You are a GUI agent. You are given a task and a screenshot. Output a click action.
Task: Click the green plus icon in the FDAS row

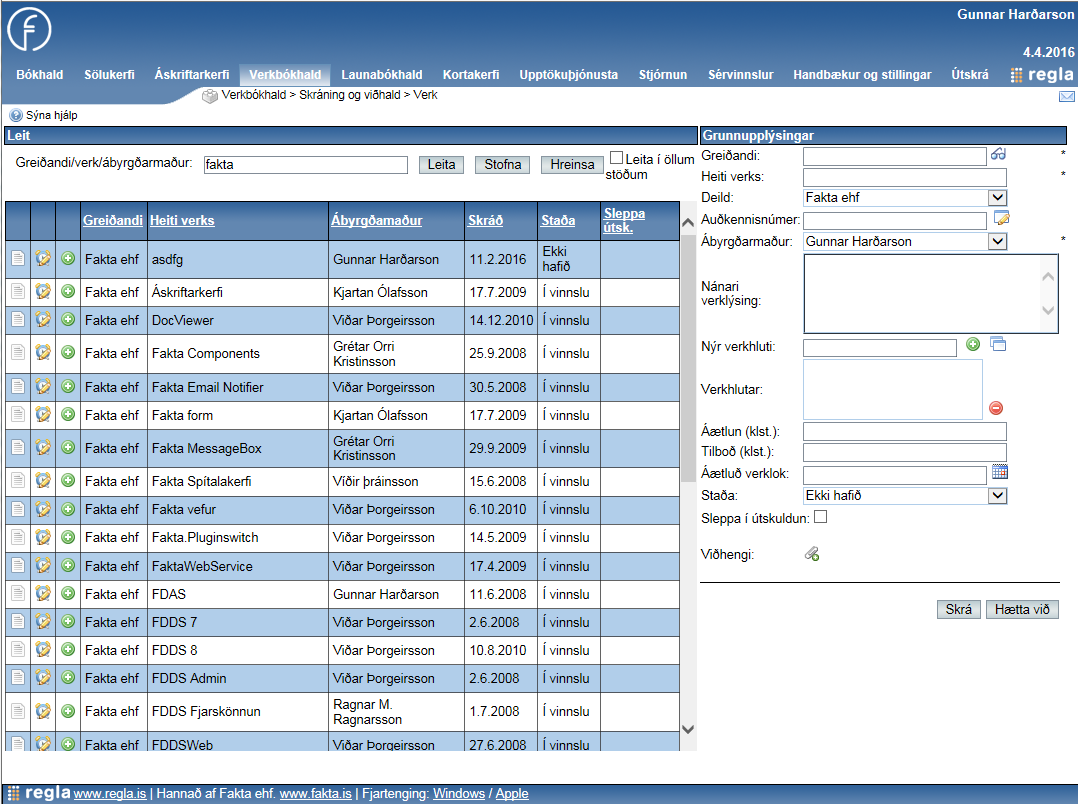(x=68, y=594)
